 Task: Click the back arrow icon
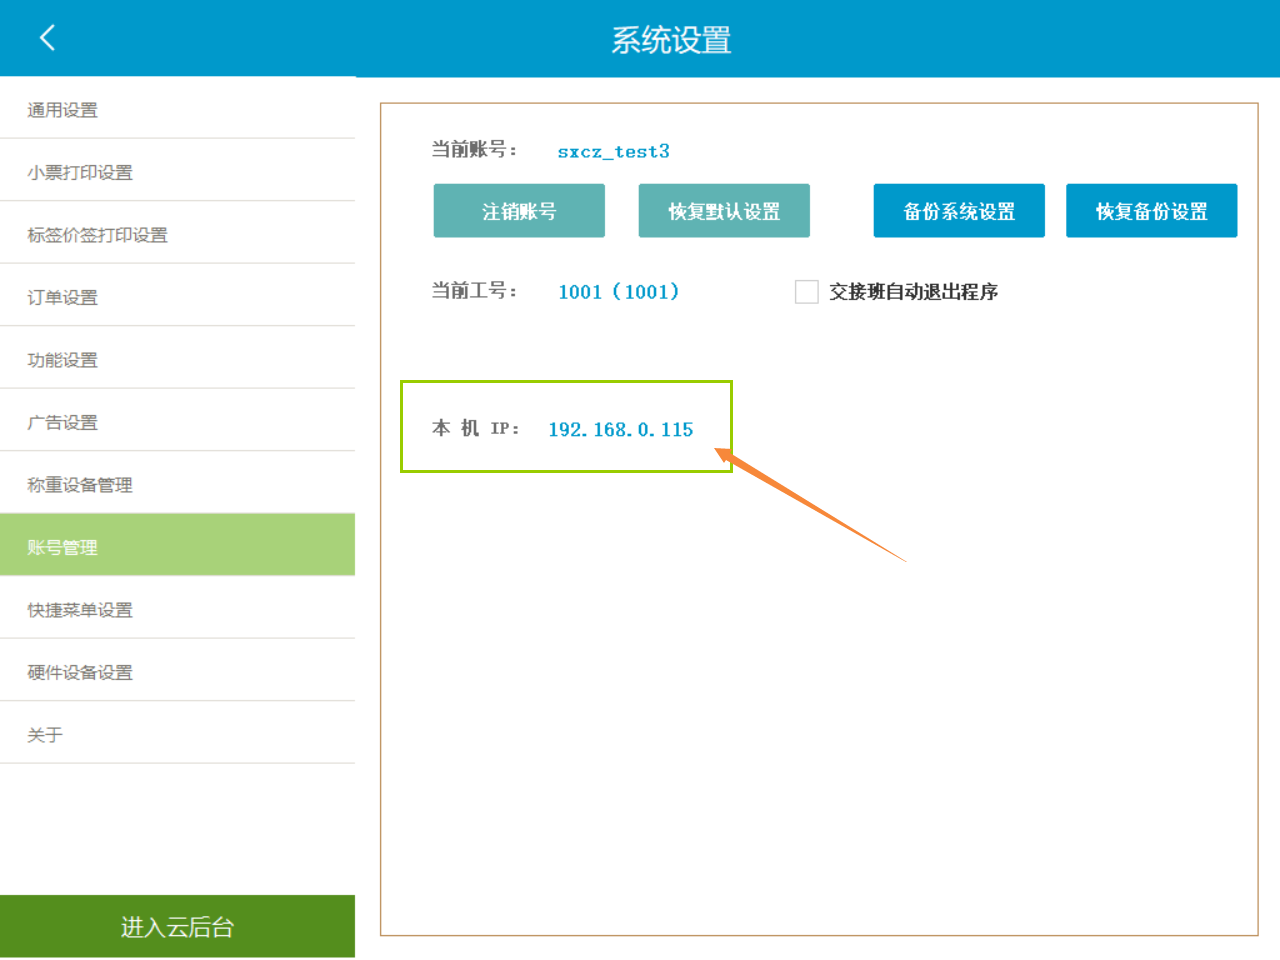coord(47,38)
